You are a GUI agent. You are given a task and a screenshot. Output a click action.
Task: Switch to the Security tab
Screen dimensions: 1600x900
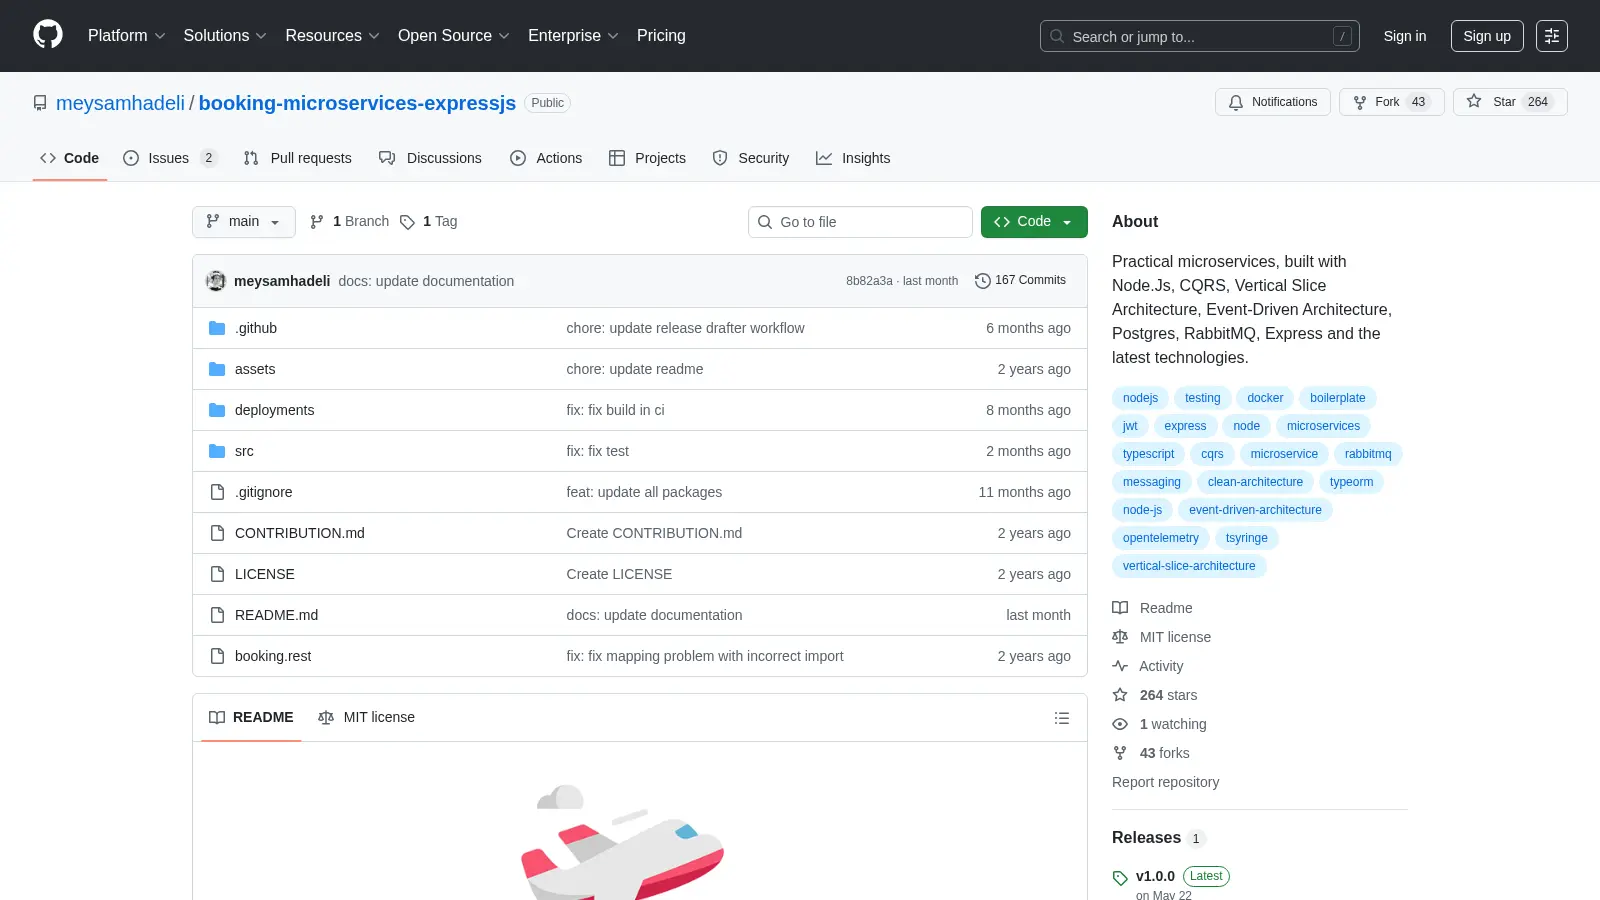pyautogui.click(x=751, y=158)
